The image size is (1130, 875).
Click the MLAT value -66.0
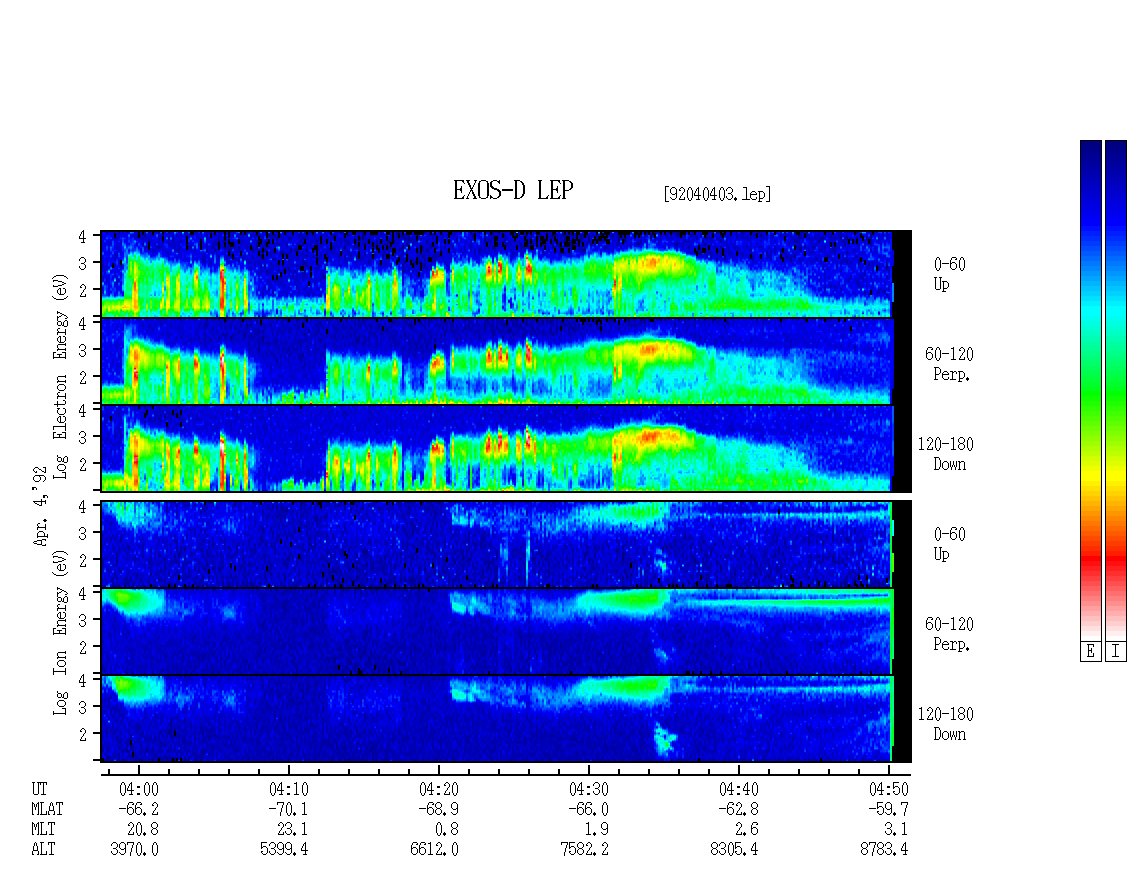[588, 809]
